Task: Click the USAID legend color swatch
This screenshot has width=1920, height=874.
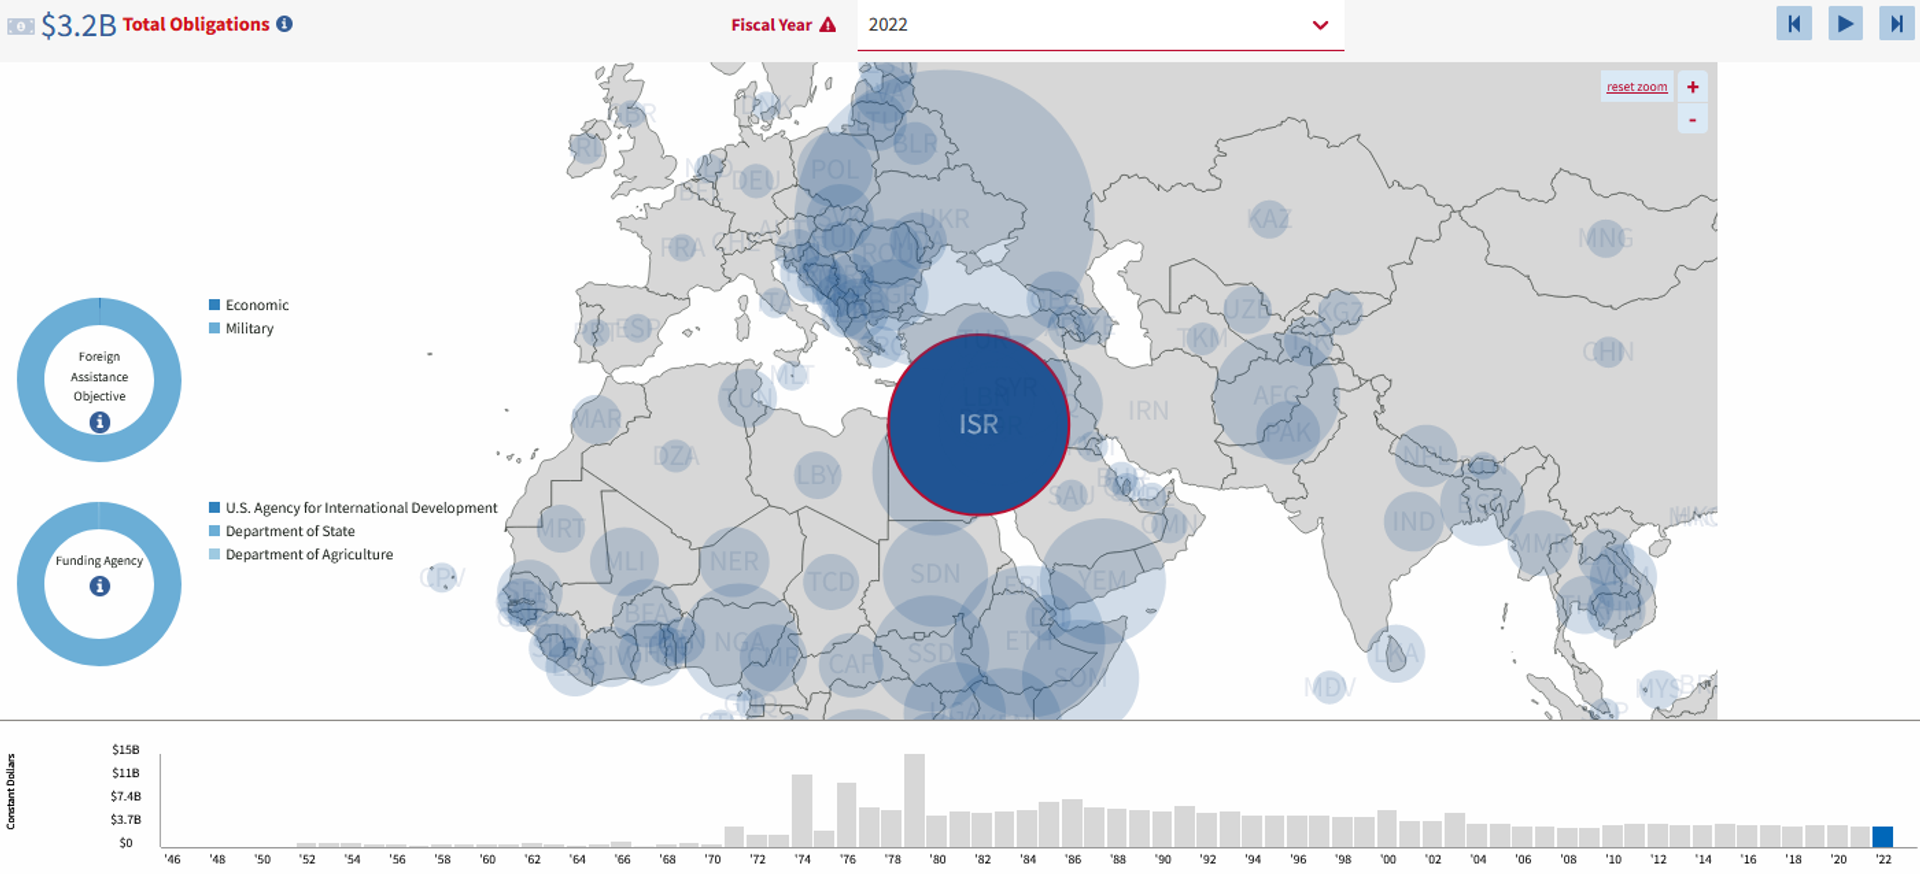Action: pyautogui.click(x=214, y=508)
